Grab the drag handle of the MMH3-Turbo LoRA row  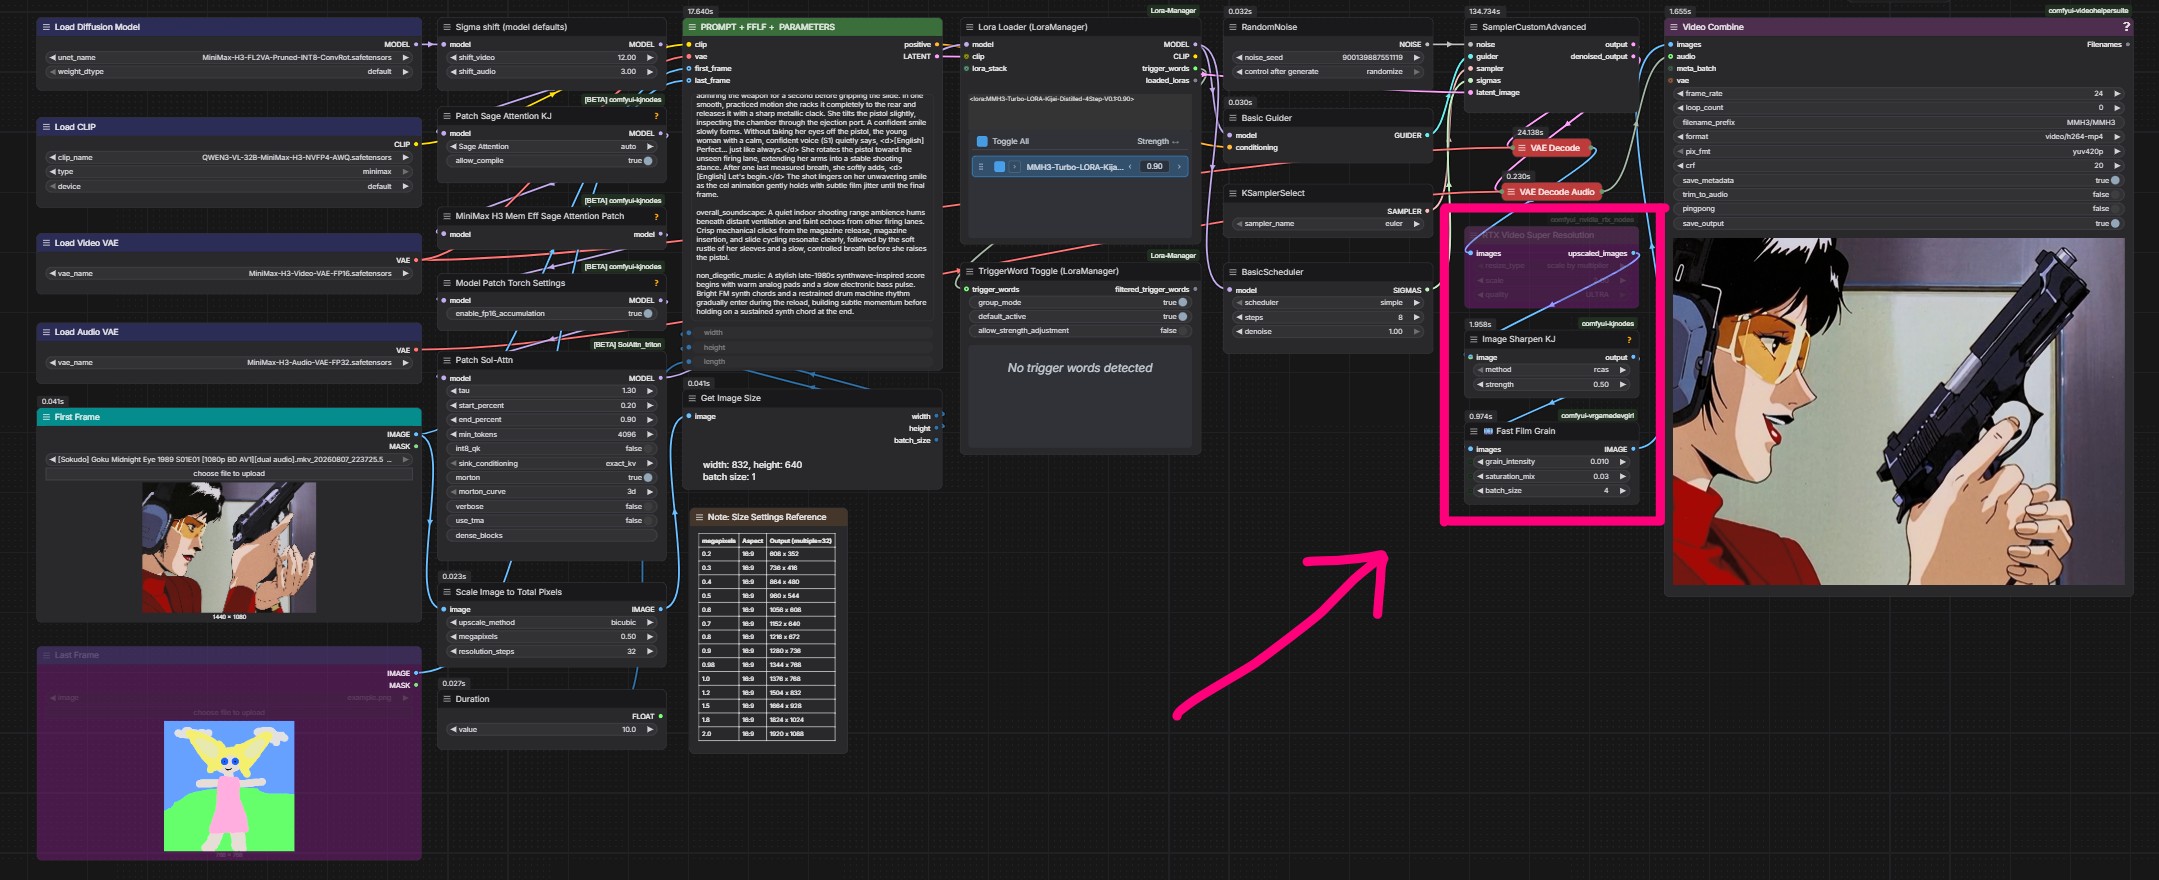coord(981,167)
